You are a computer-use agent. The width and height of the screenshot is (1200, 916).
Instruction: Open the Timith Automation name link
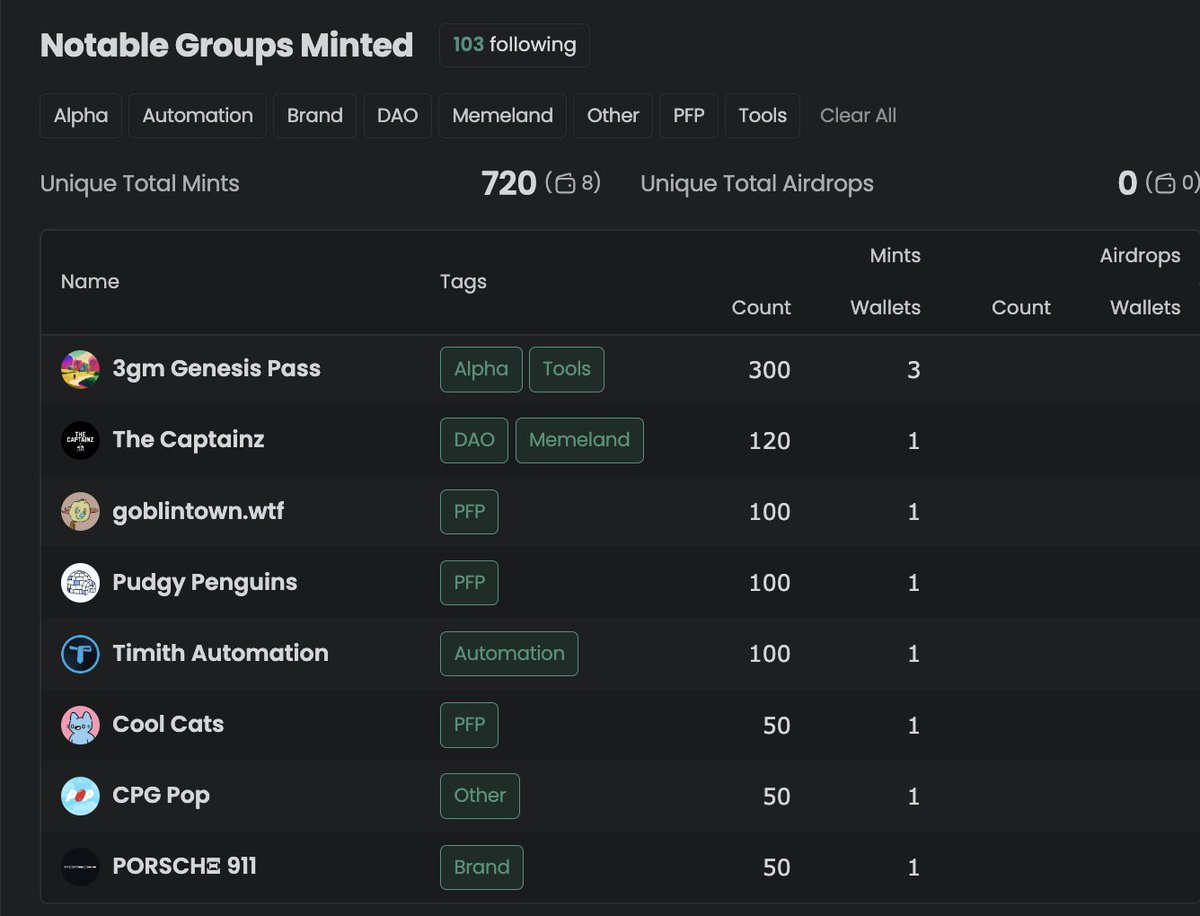pos(221,653)
